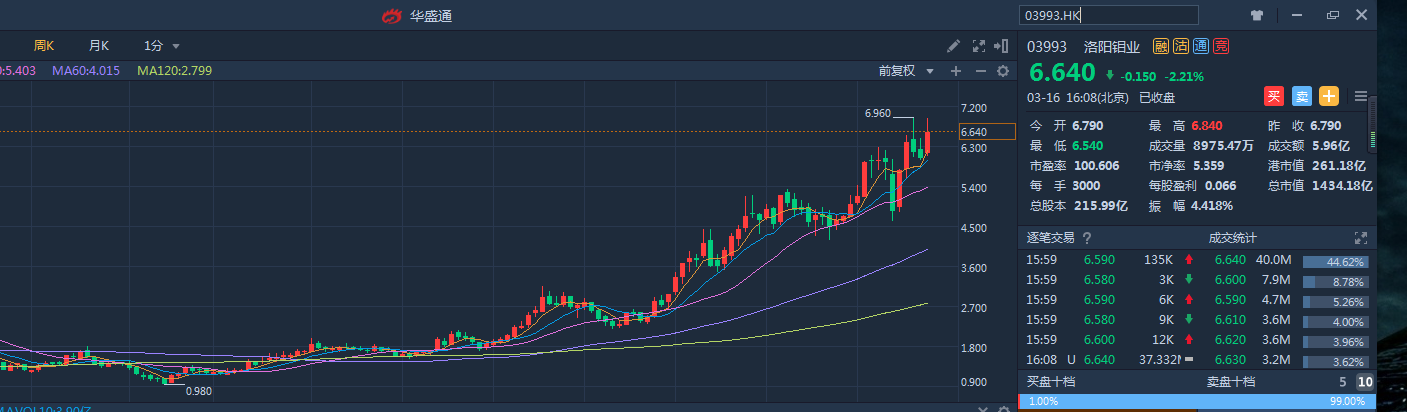The width and height of the screenshot is (1407, 412).
Task: Add stock to watchlist with yellow plus
Action: 1329,96
